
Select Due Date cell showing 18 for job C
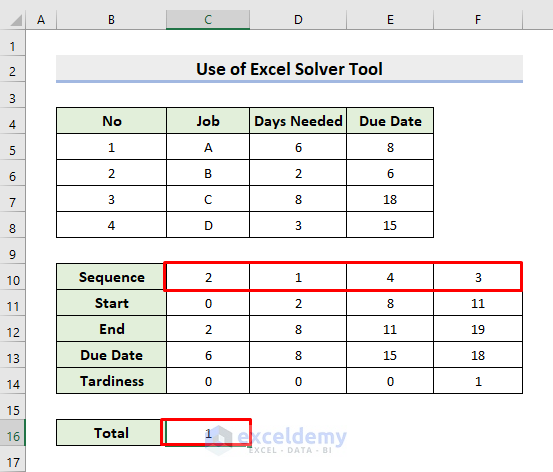pyautogui.click(x=390, y=199)
